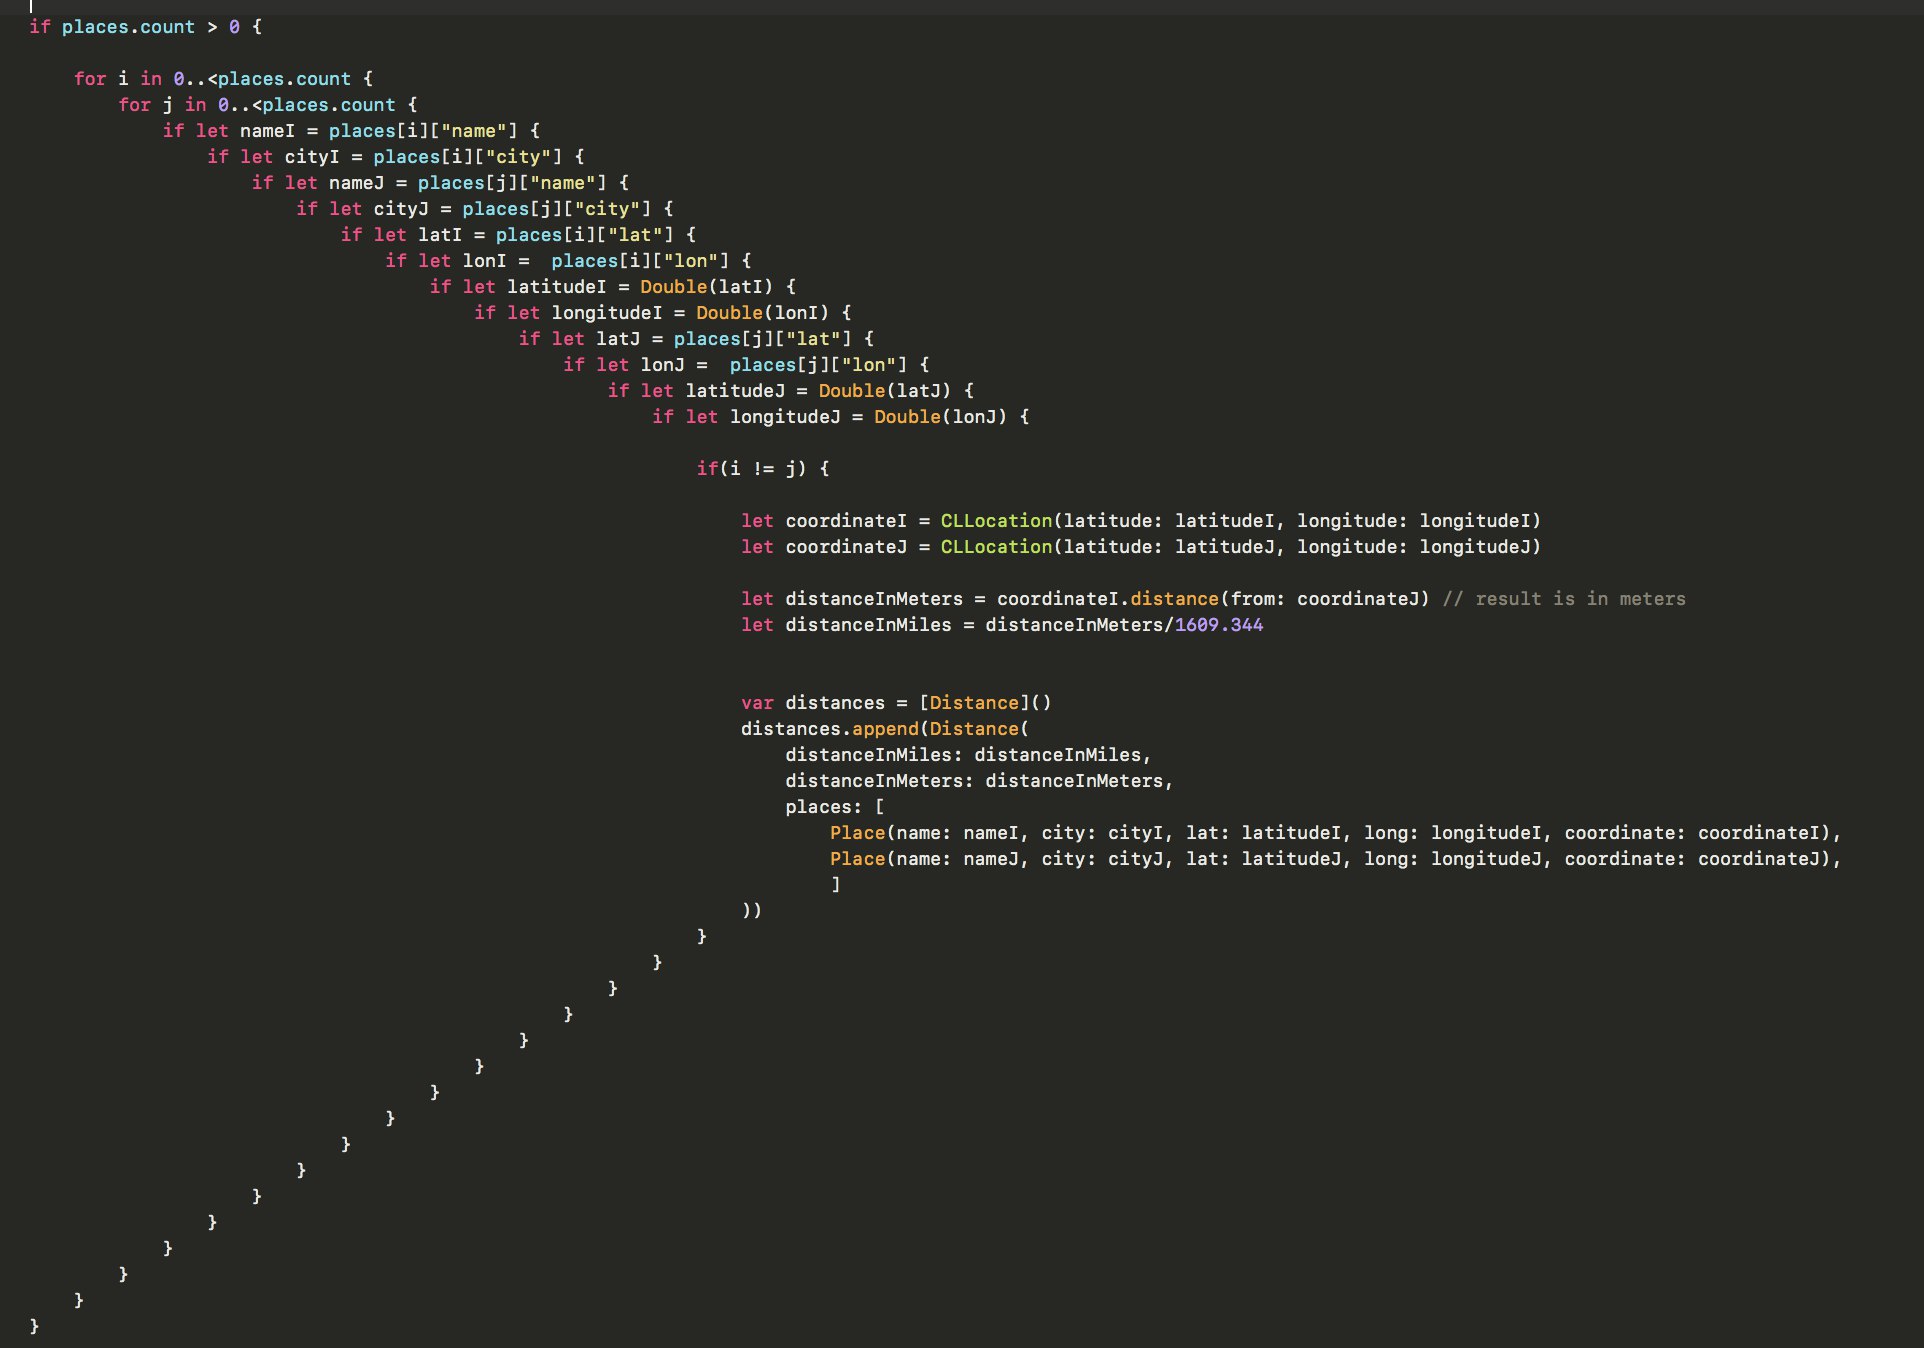Click the "city" string on cityJ line
This screenshot has width=1924, height=1348.
pos(607,209)
